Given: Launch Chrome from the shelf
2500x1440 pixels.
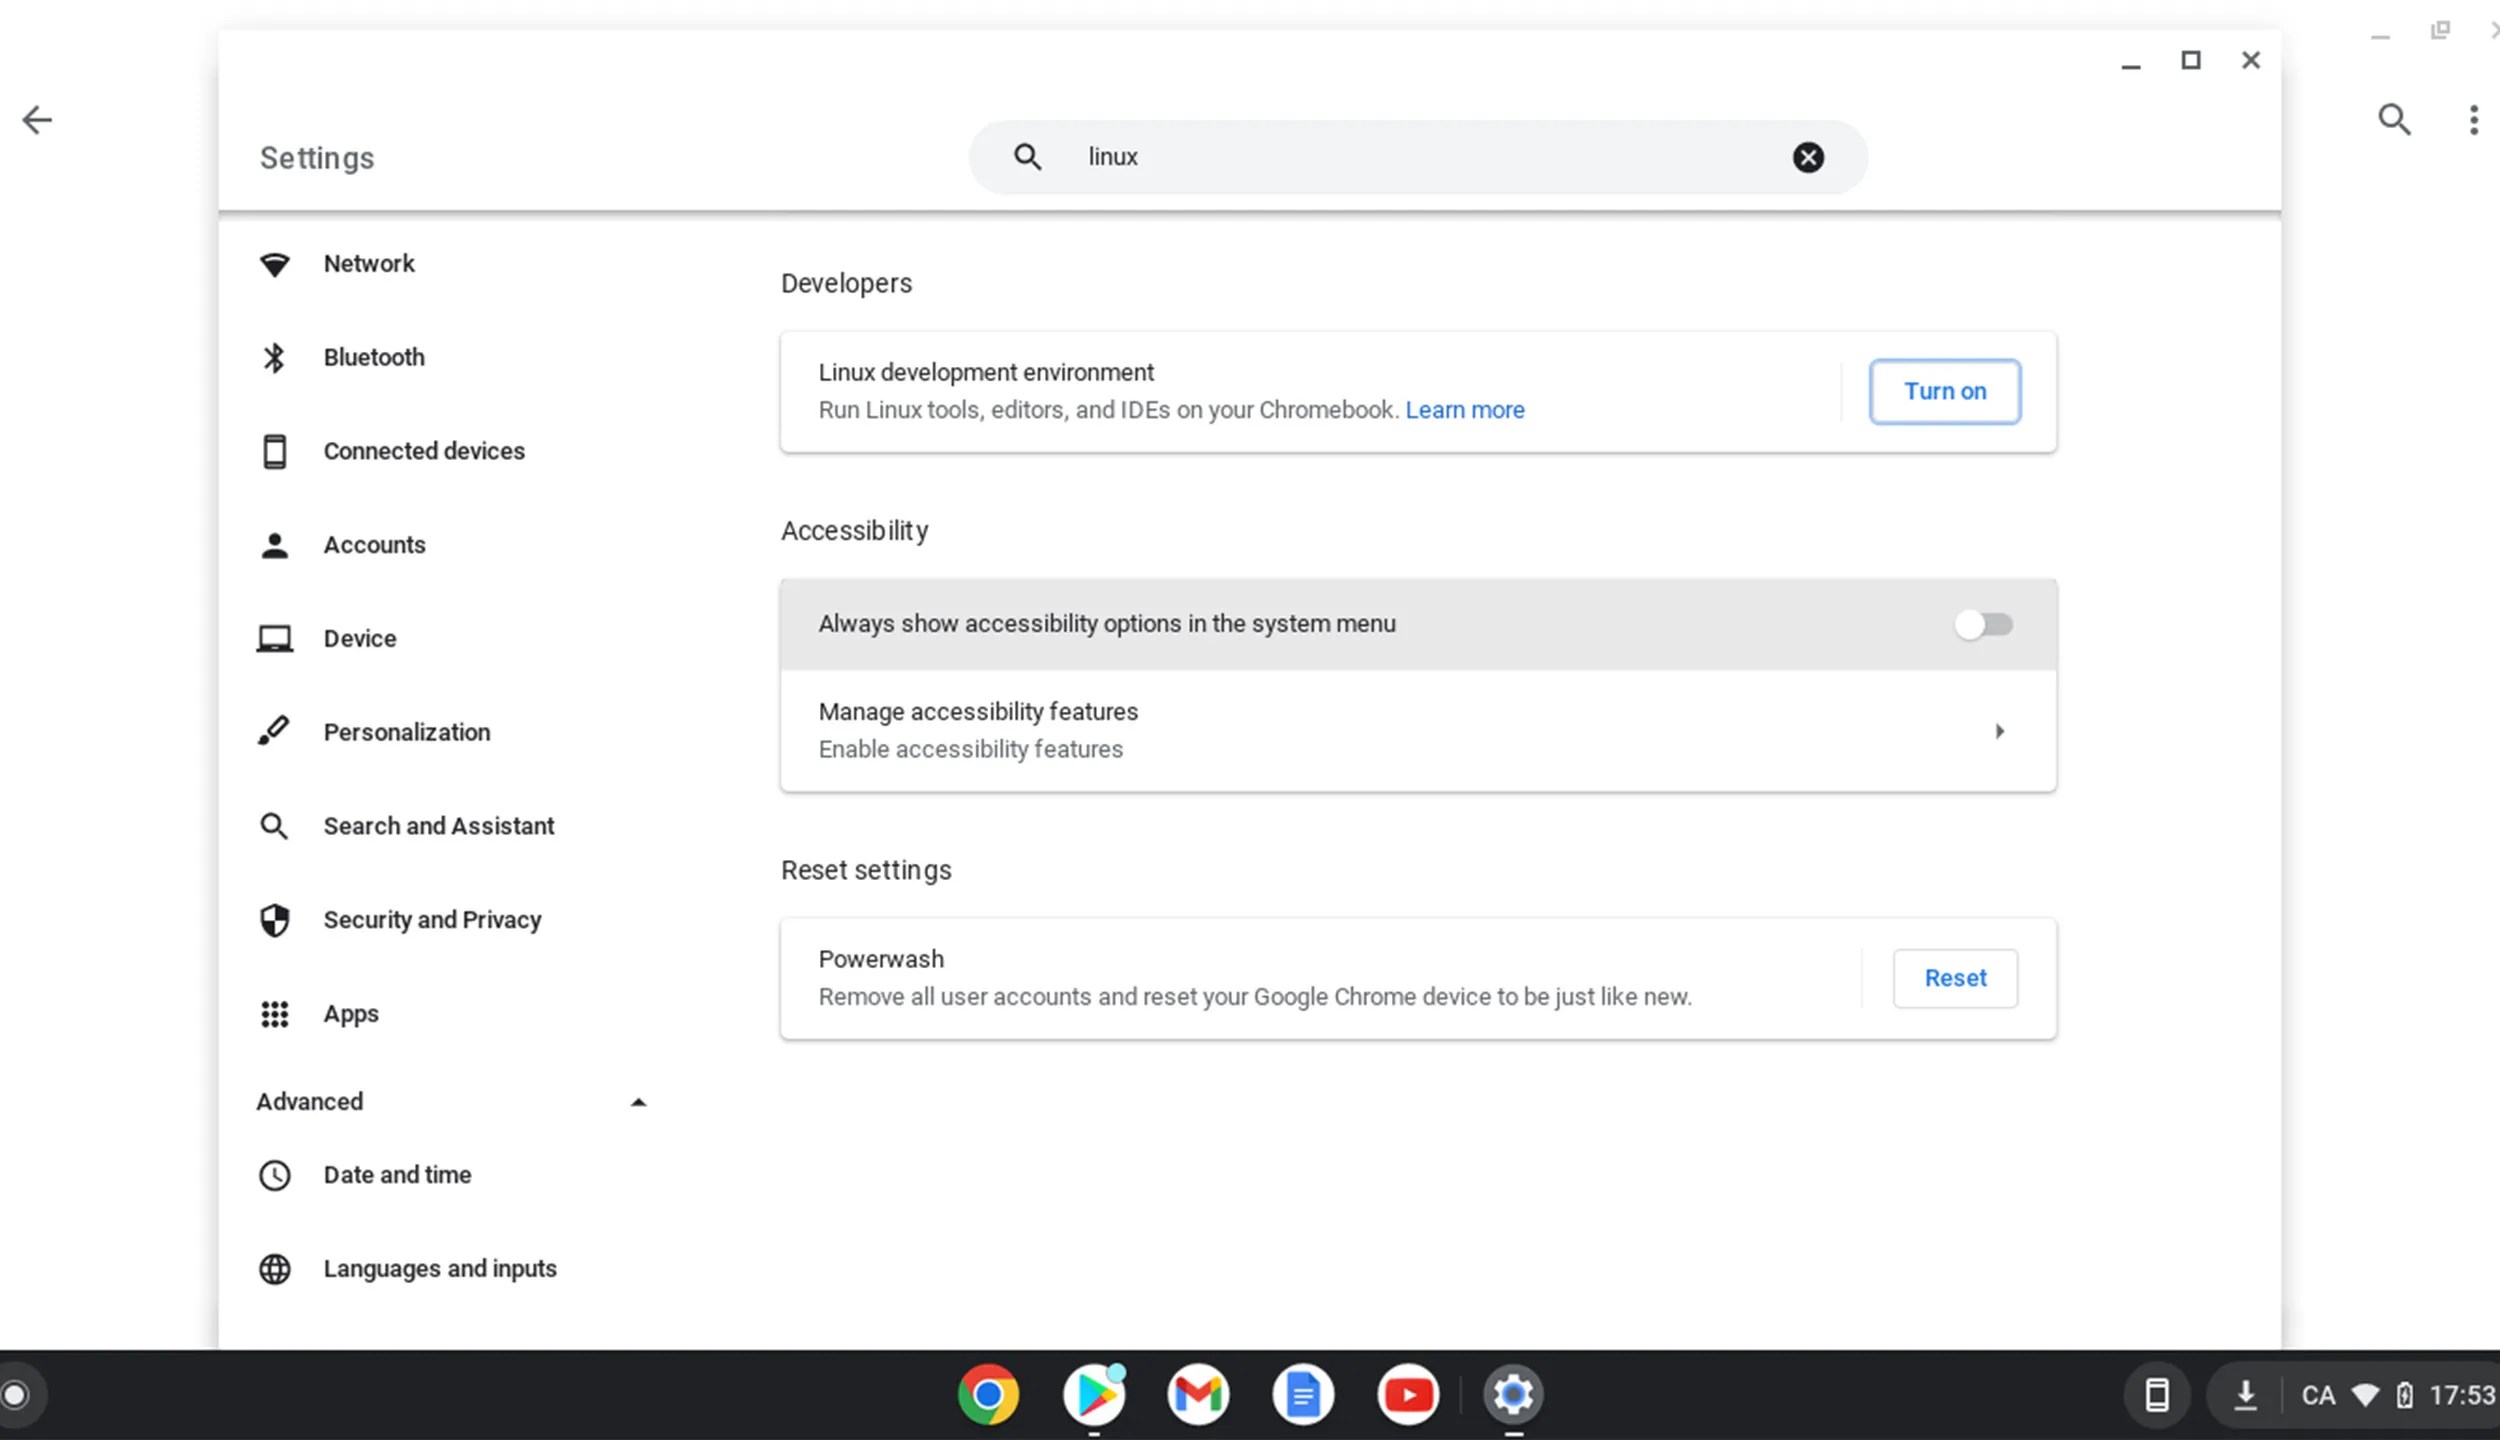Looking at the screenshot, I should pos(988,1393).
